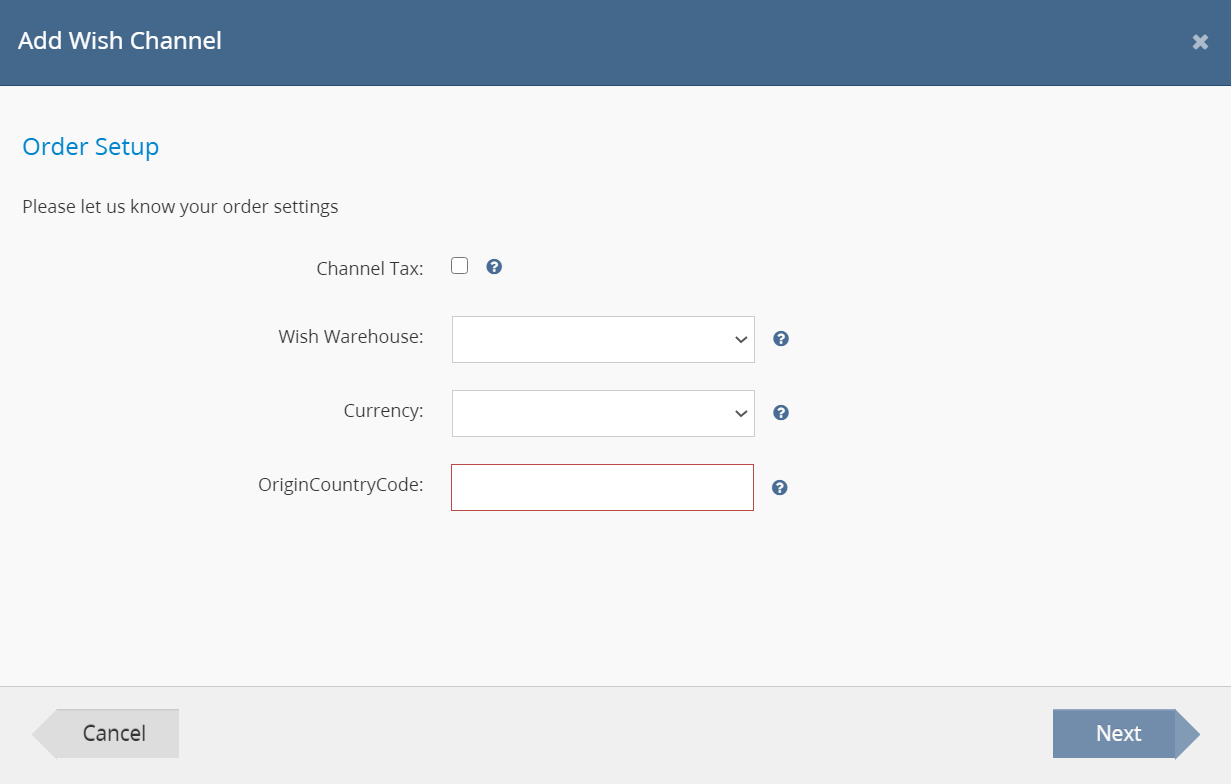The width and height of the screenshot is (1231, 784).
Task: Open the Currency help tooltip icon
Action: click(x=781, y=413)
